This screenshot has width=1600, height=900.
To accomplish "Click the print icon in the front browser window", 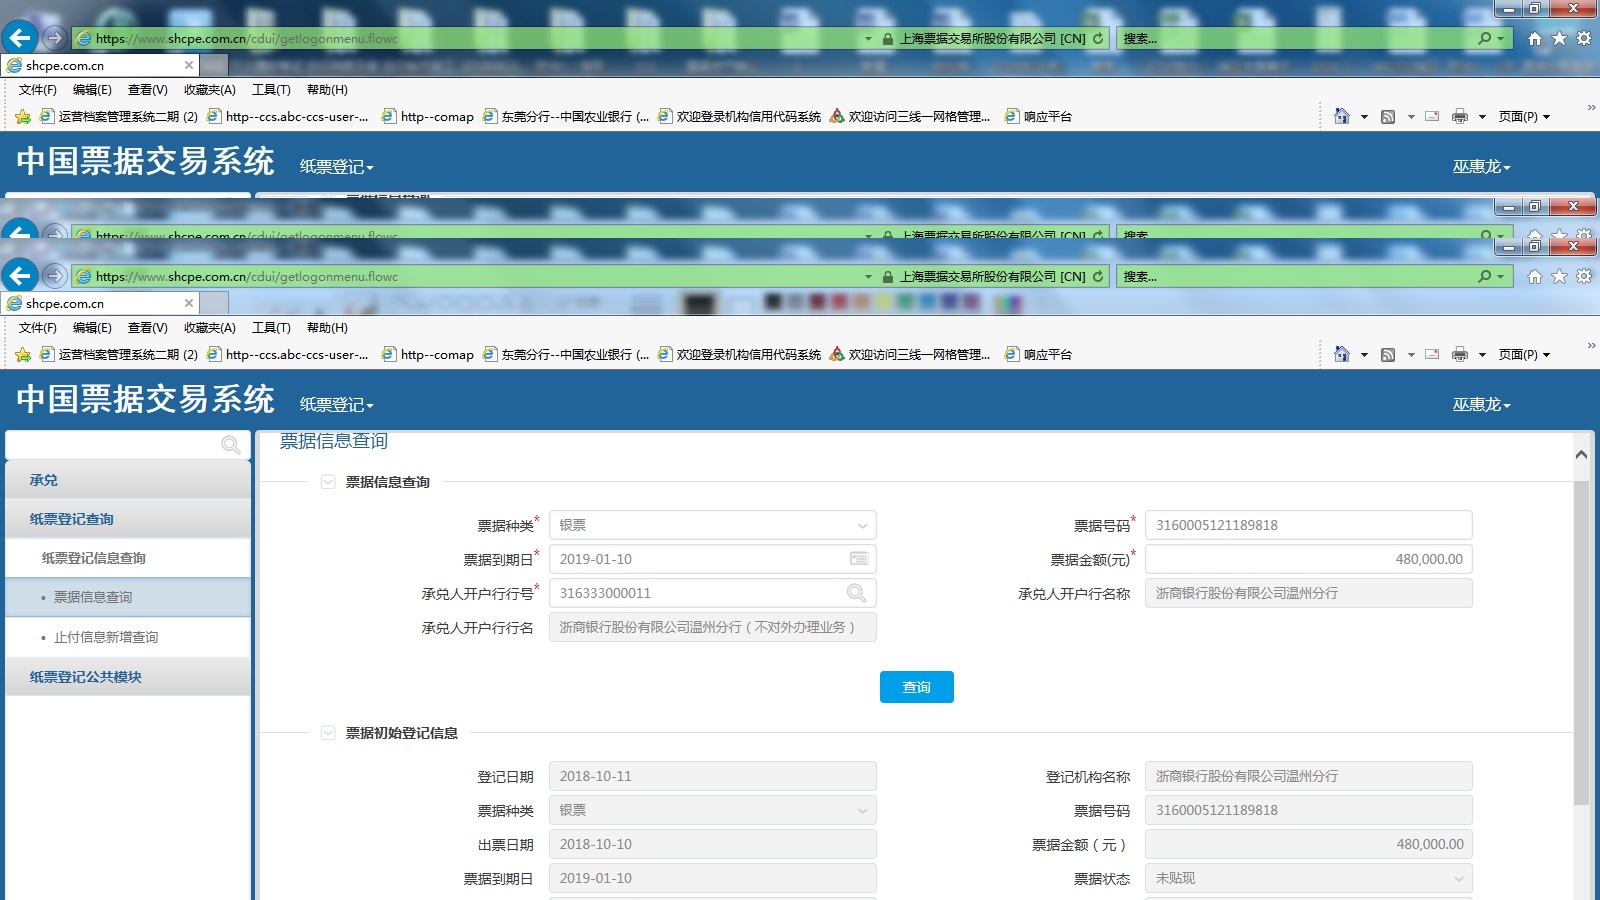I will pyautogui.click(x=1460, y=355).
